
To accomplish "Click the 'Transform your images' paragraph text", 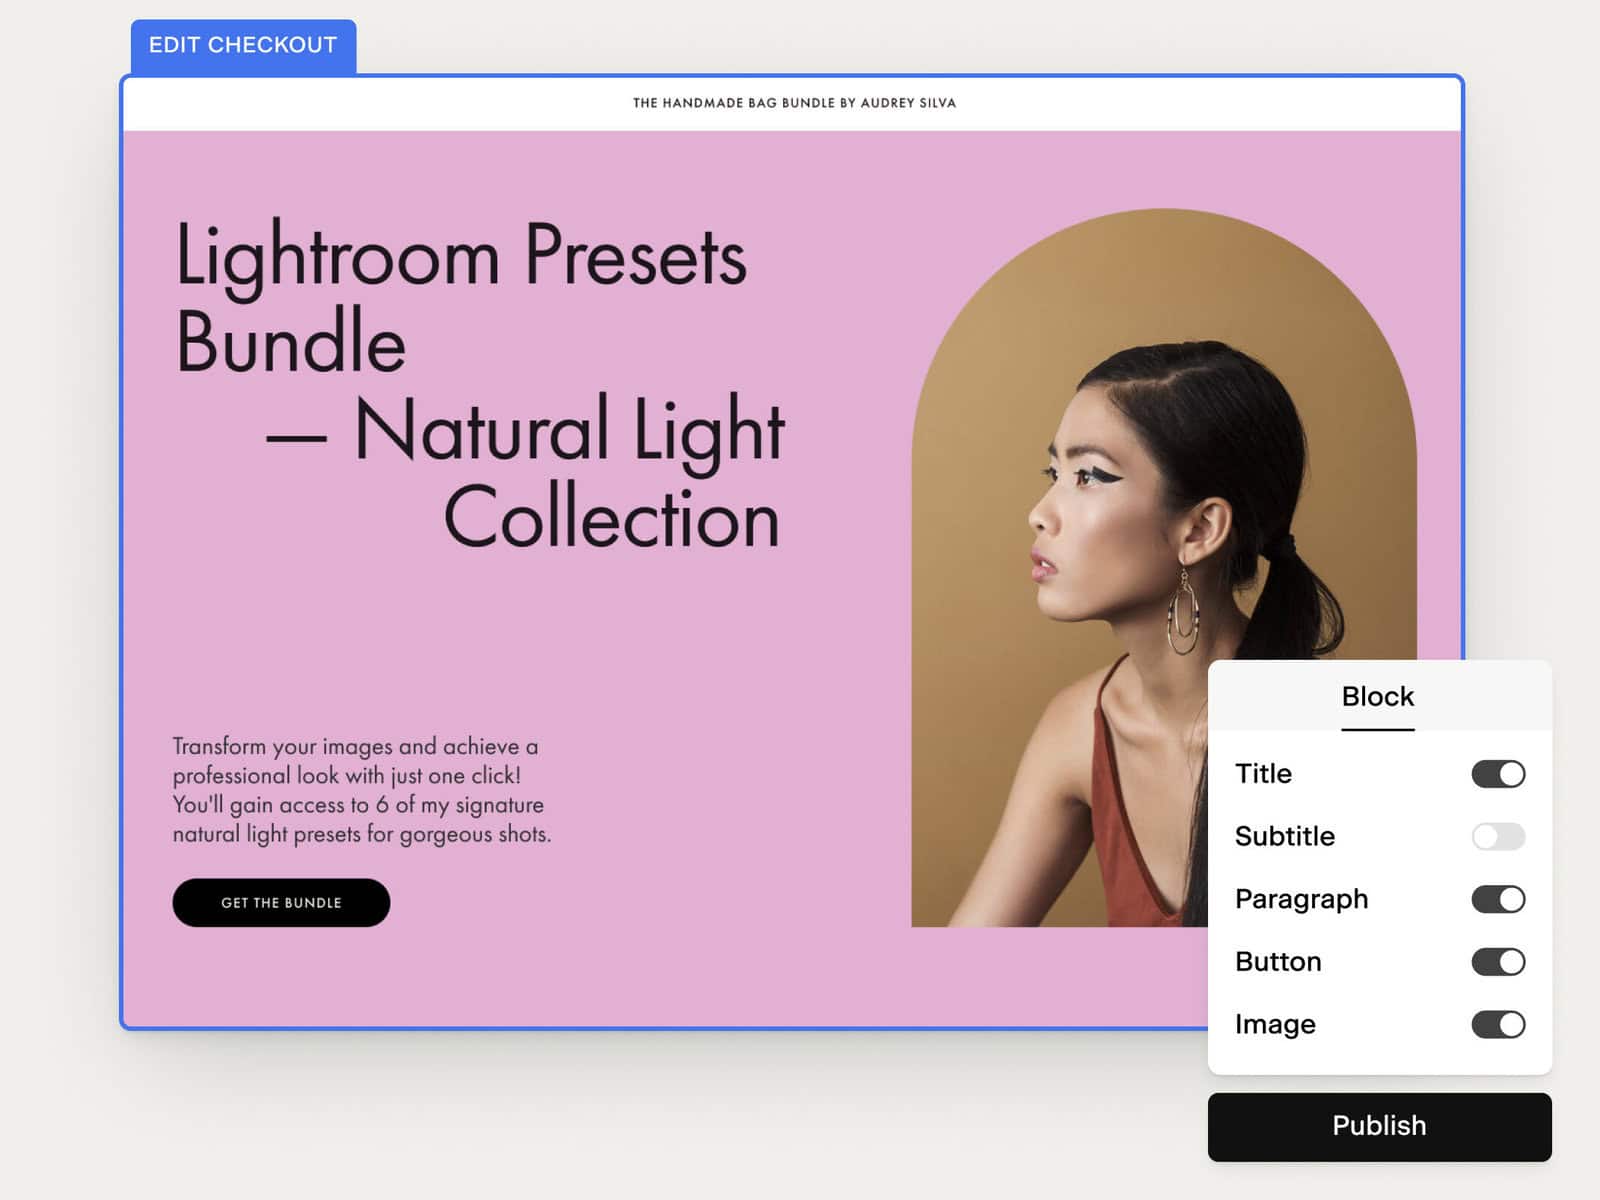I will [x=361, y=790].
